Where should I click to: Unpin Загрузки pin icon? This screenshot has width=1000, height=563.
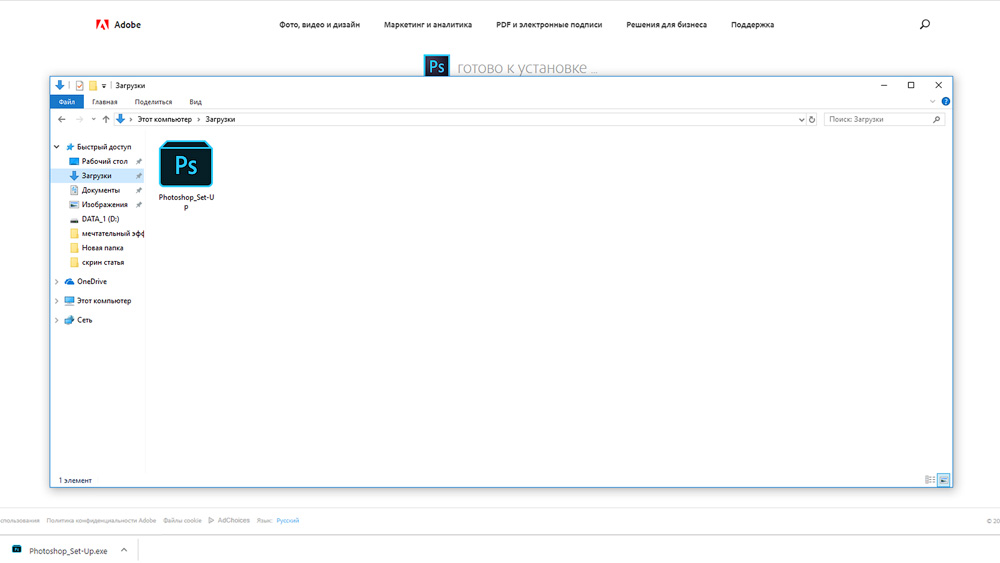click(138, 175)
